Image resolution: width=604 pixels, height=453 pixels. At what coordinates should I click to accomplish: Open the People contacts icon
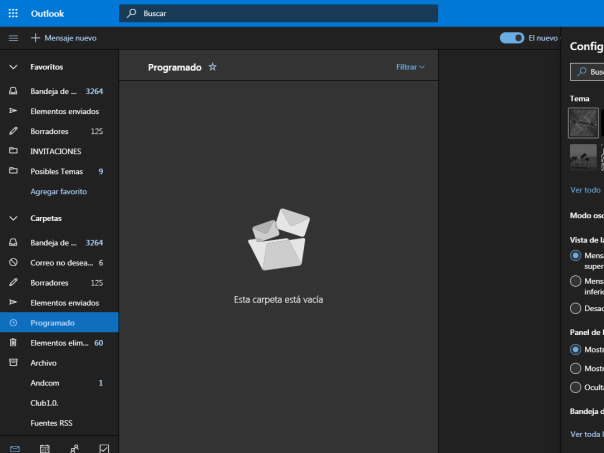74,449
